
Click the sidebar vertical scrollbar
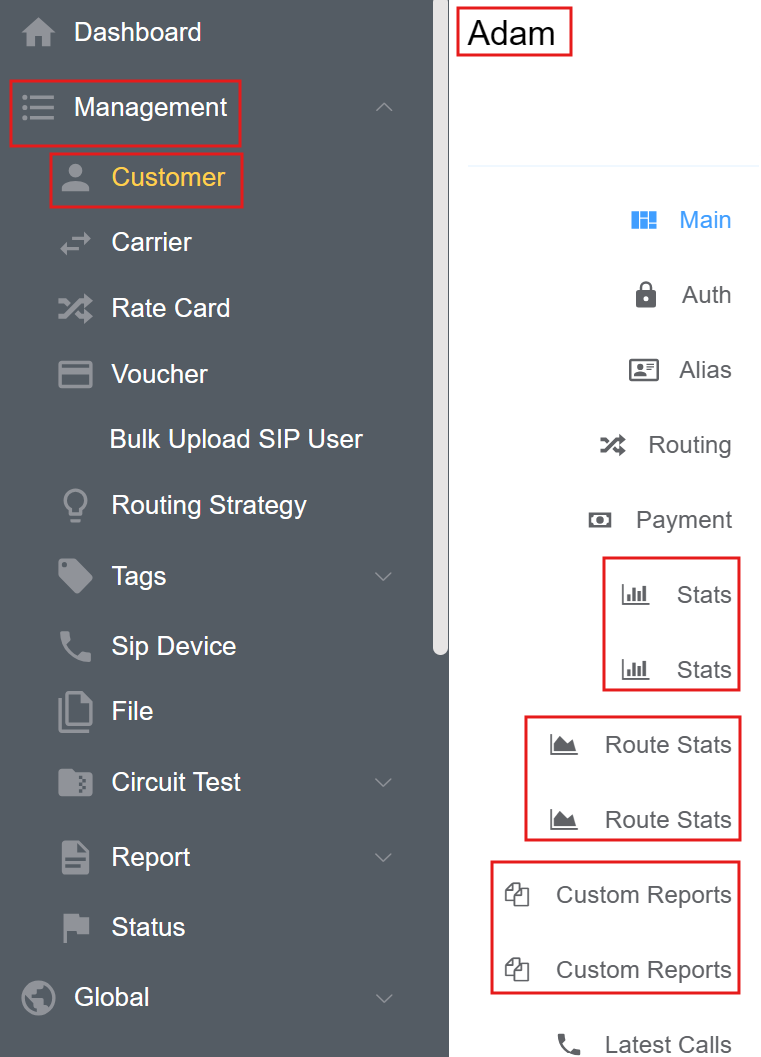pyautogui.click(x=440, y=330)
